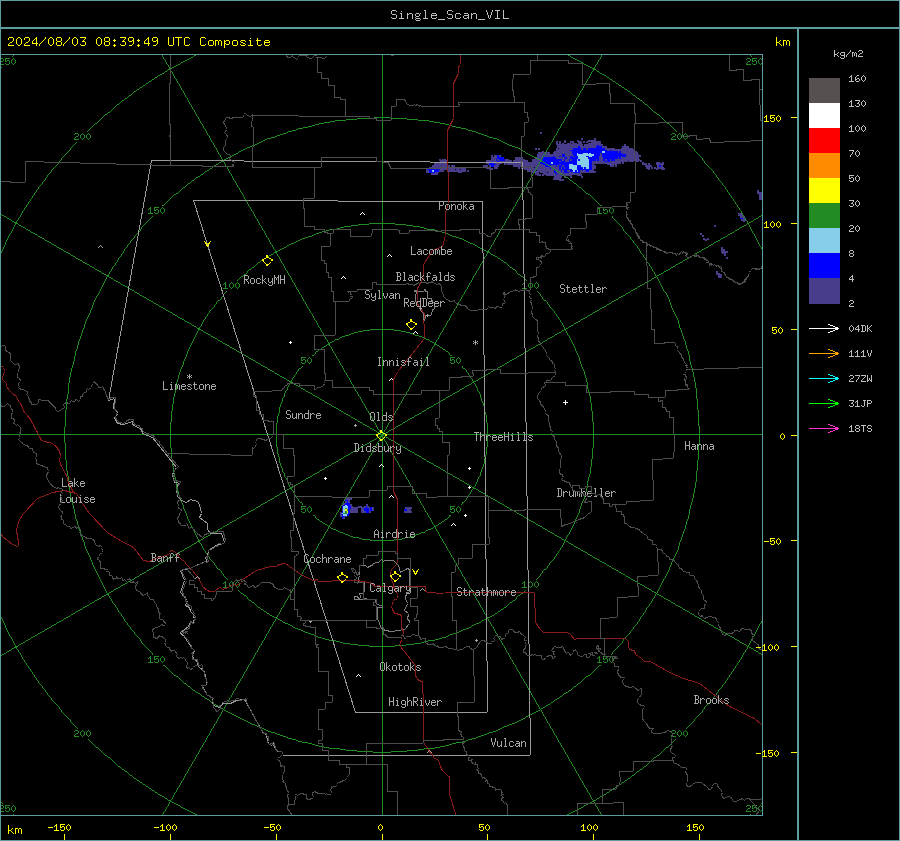Screen dimensions: 900x841
Task: Click the white 04DK arrow in legend
Action: pyautogui.click(x=824, y=328)
